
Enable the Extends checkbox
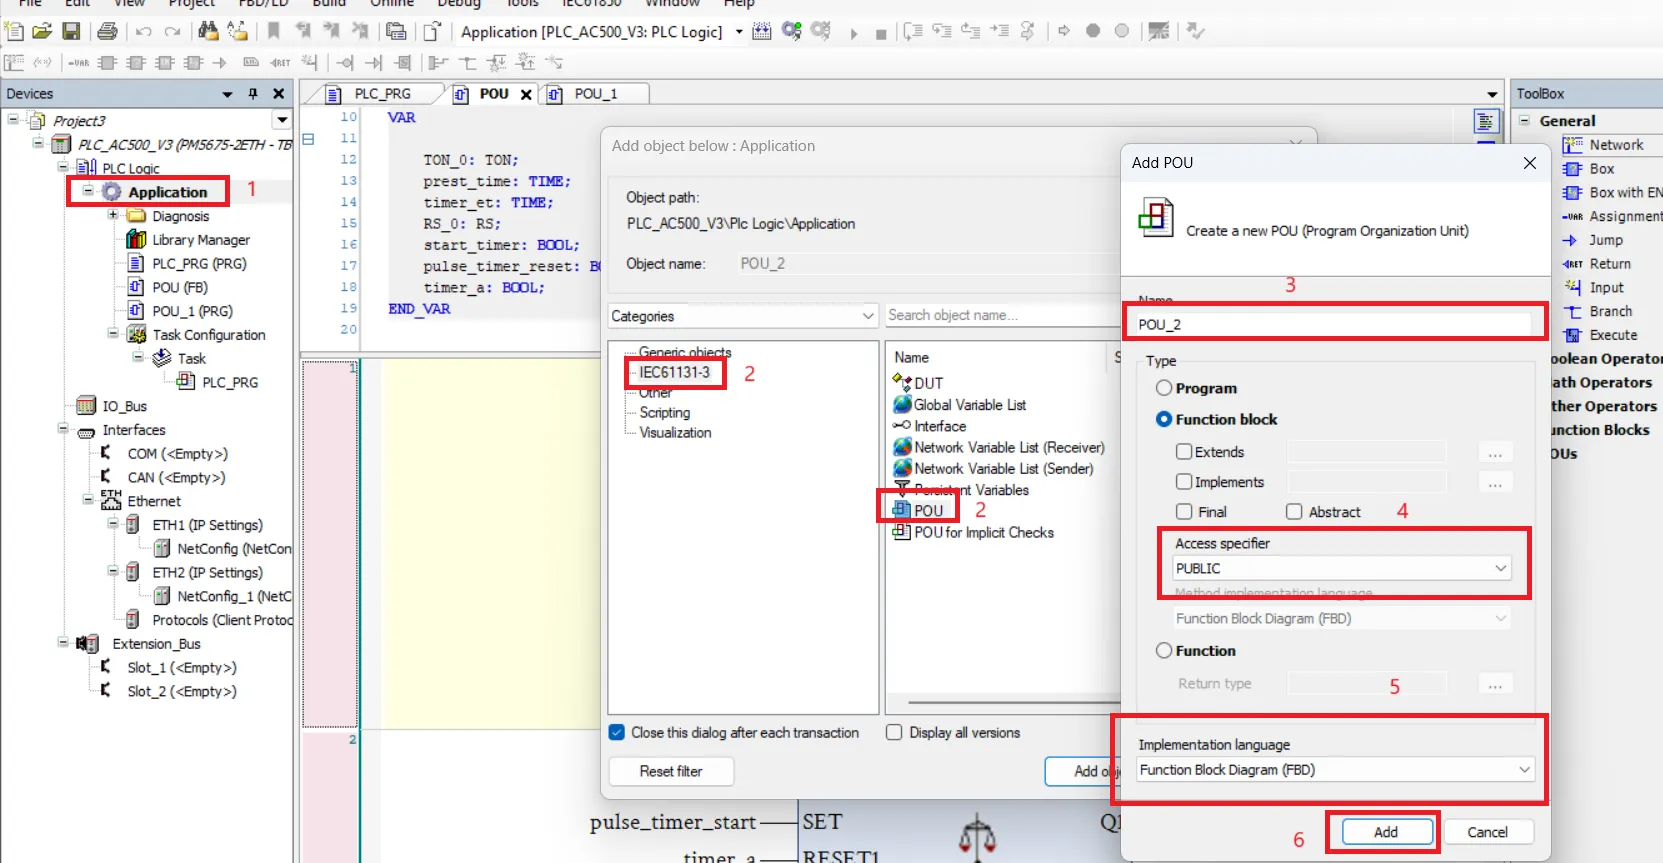pyautogui.click(x=1184, y=452)
